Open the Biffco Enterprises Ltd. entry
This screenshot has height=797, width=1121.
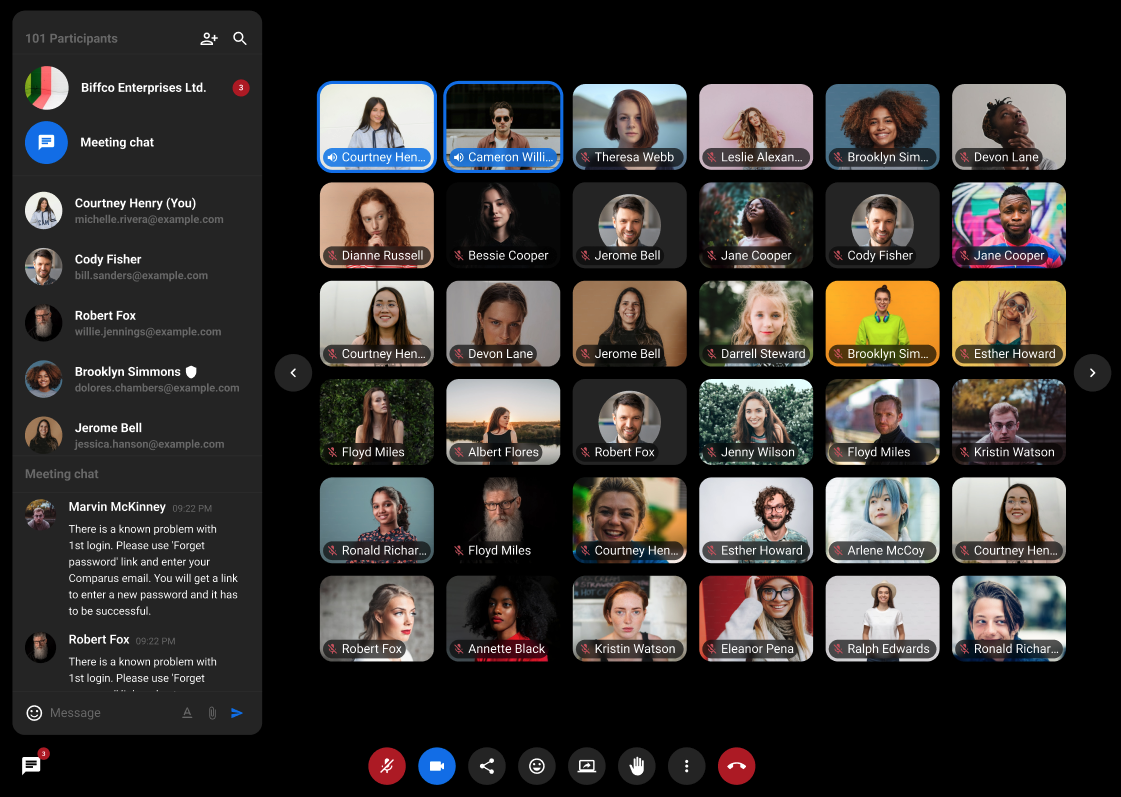137,88
